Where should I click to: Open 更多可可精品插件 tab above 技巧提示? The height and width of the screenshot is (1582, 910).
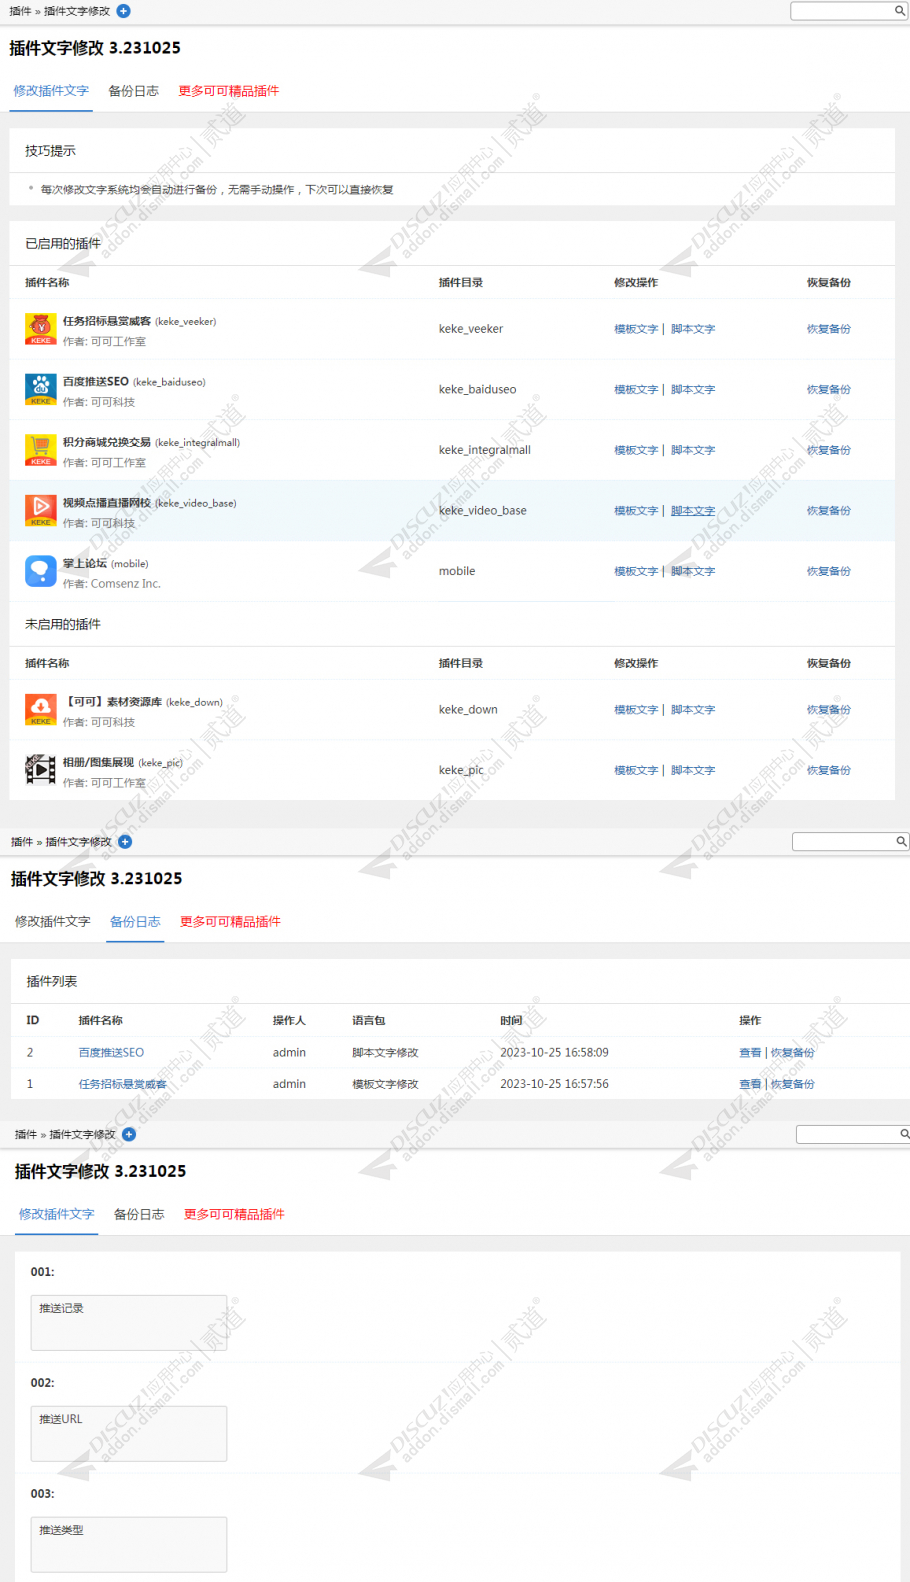(229, 91)
